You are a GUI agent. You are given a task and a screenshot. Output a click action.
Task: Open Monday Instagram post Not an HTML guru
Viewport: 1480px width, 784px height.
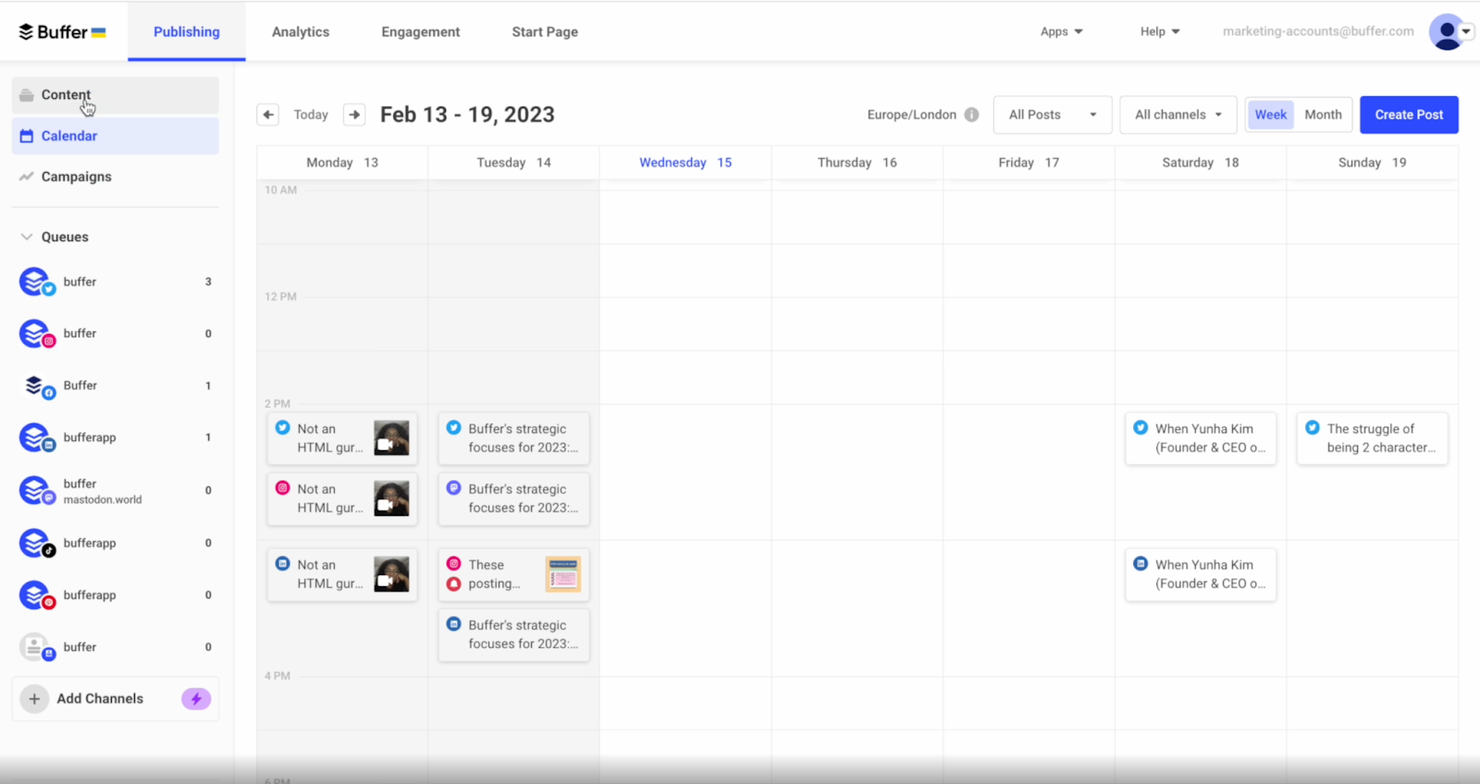point(342,499)
